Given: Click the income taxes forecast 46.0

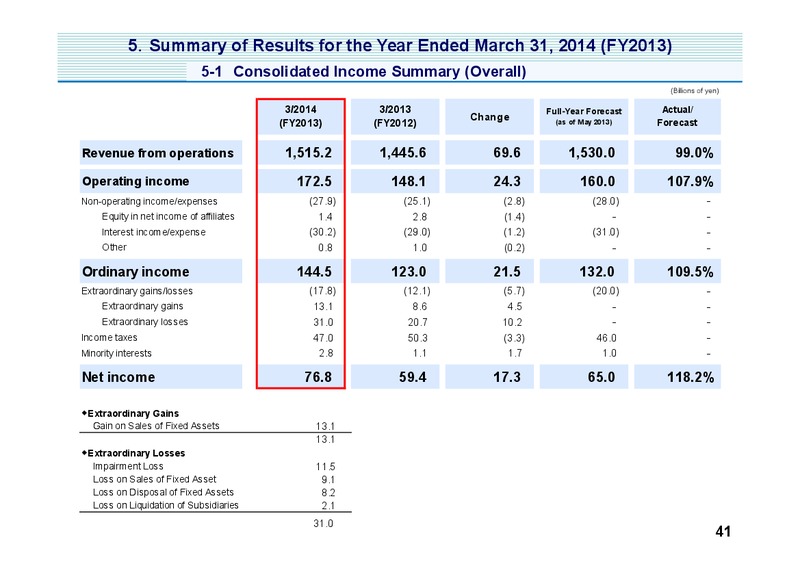Looking at the screenshot, I should click(606, 338).
